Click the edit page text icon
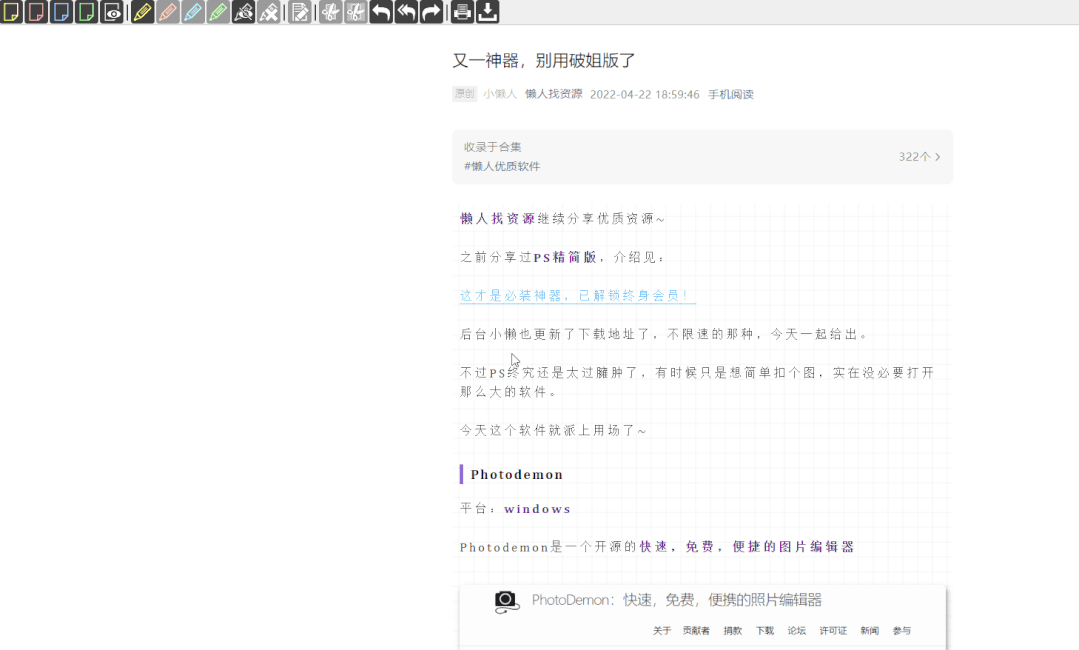This screenshot has width=1079, height=650. 300,12
